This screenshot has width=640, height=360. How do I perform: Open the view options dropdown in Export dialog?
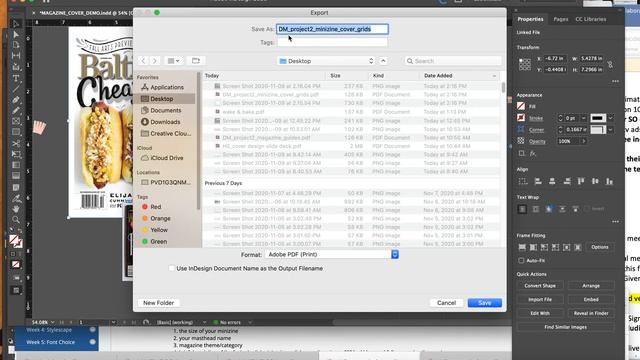[x=173, y=61]
